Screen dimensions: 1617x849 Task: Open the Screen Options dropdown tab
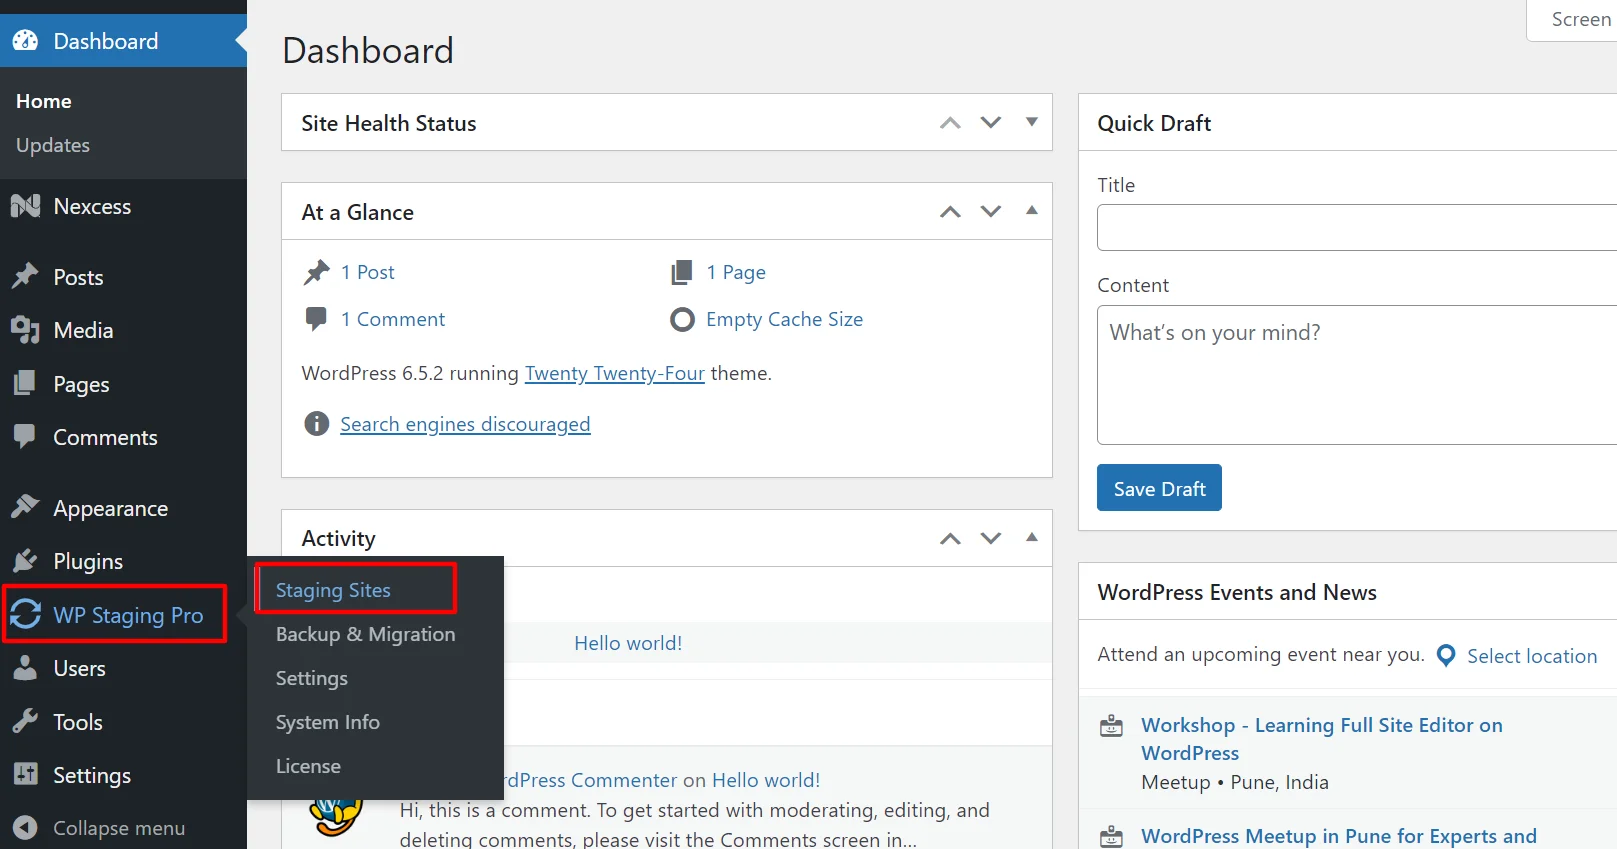1572,20
